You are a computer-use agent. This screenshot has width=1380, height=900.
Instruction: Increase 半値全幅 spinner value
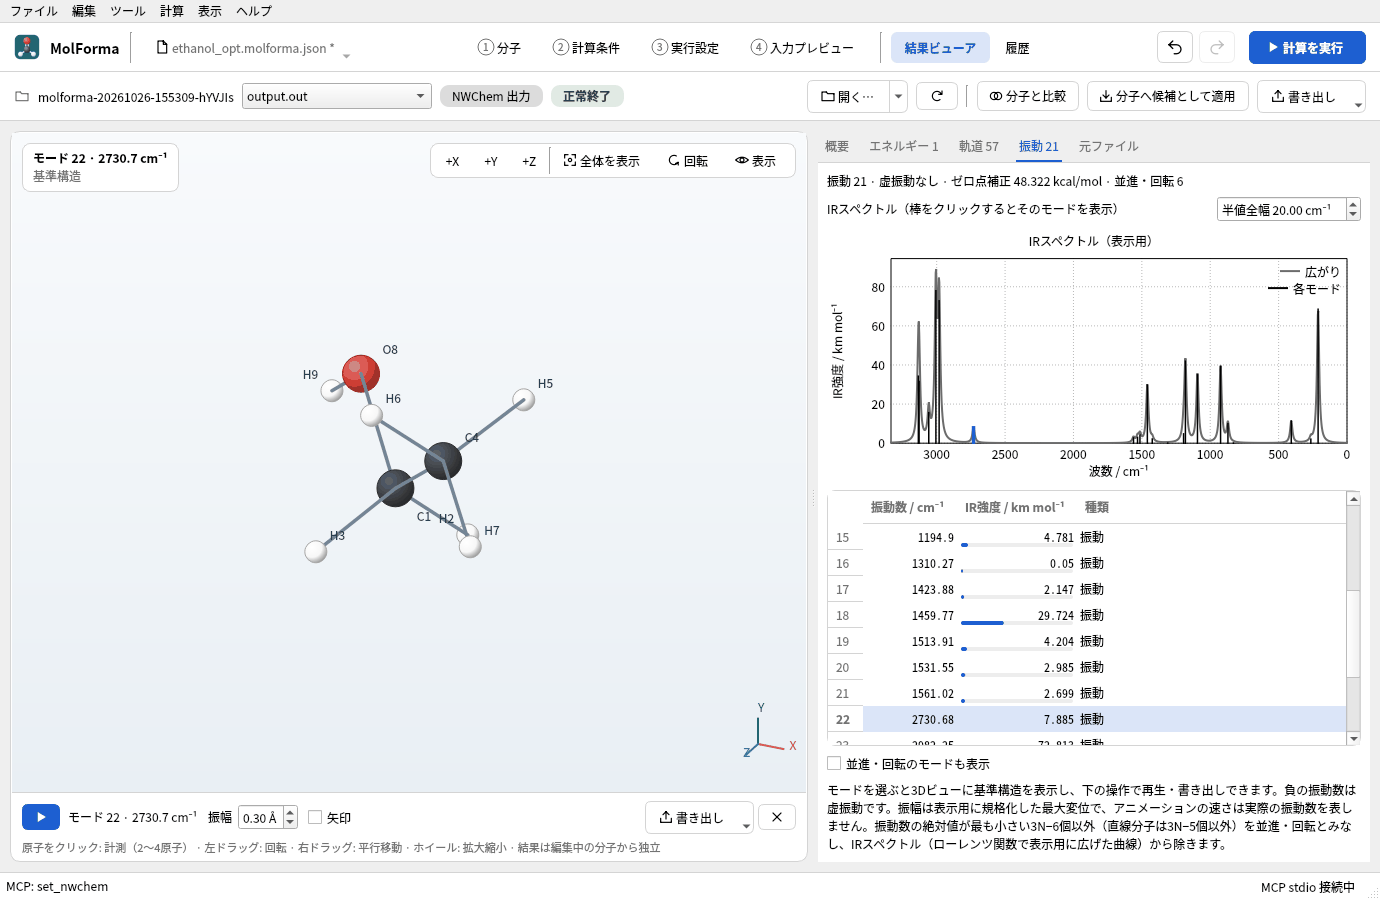[1353, 204]
